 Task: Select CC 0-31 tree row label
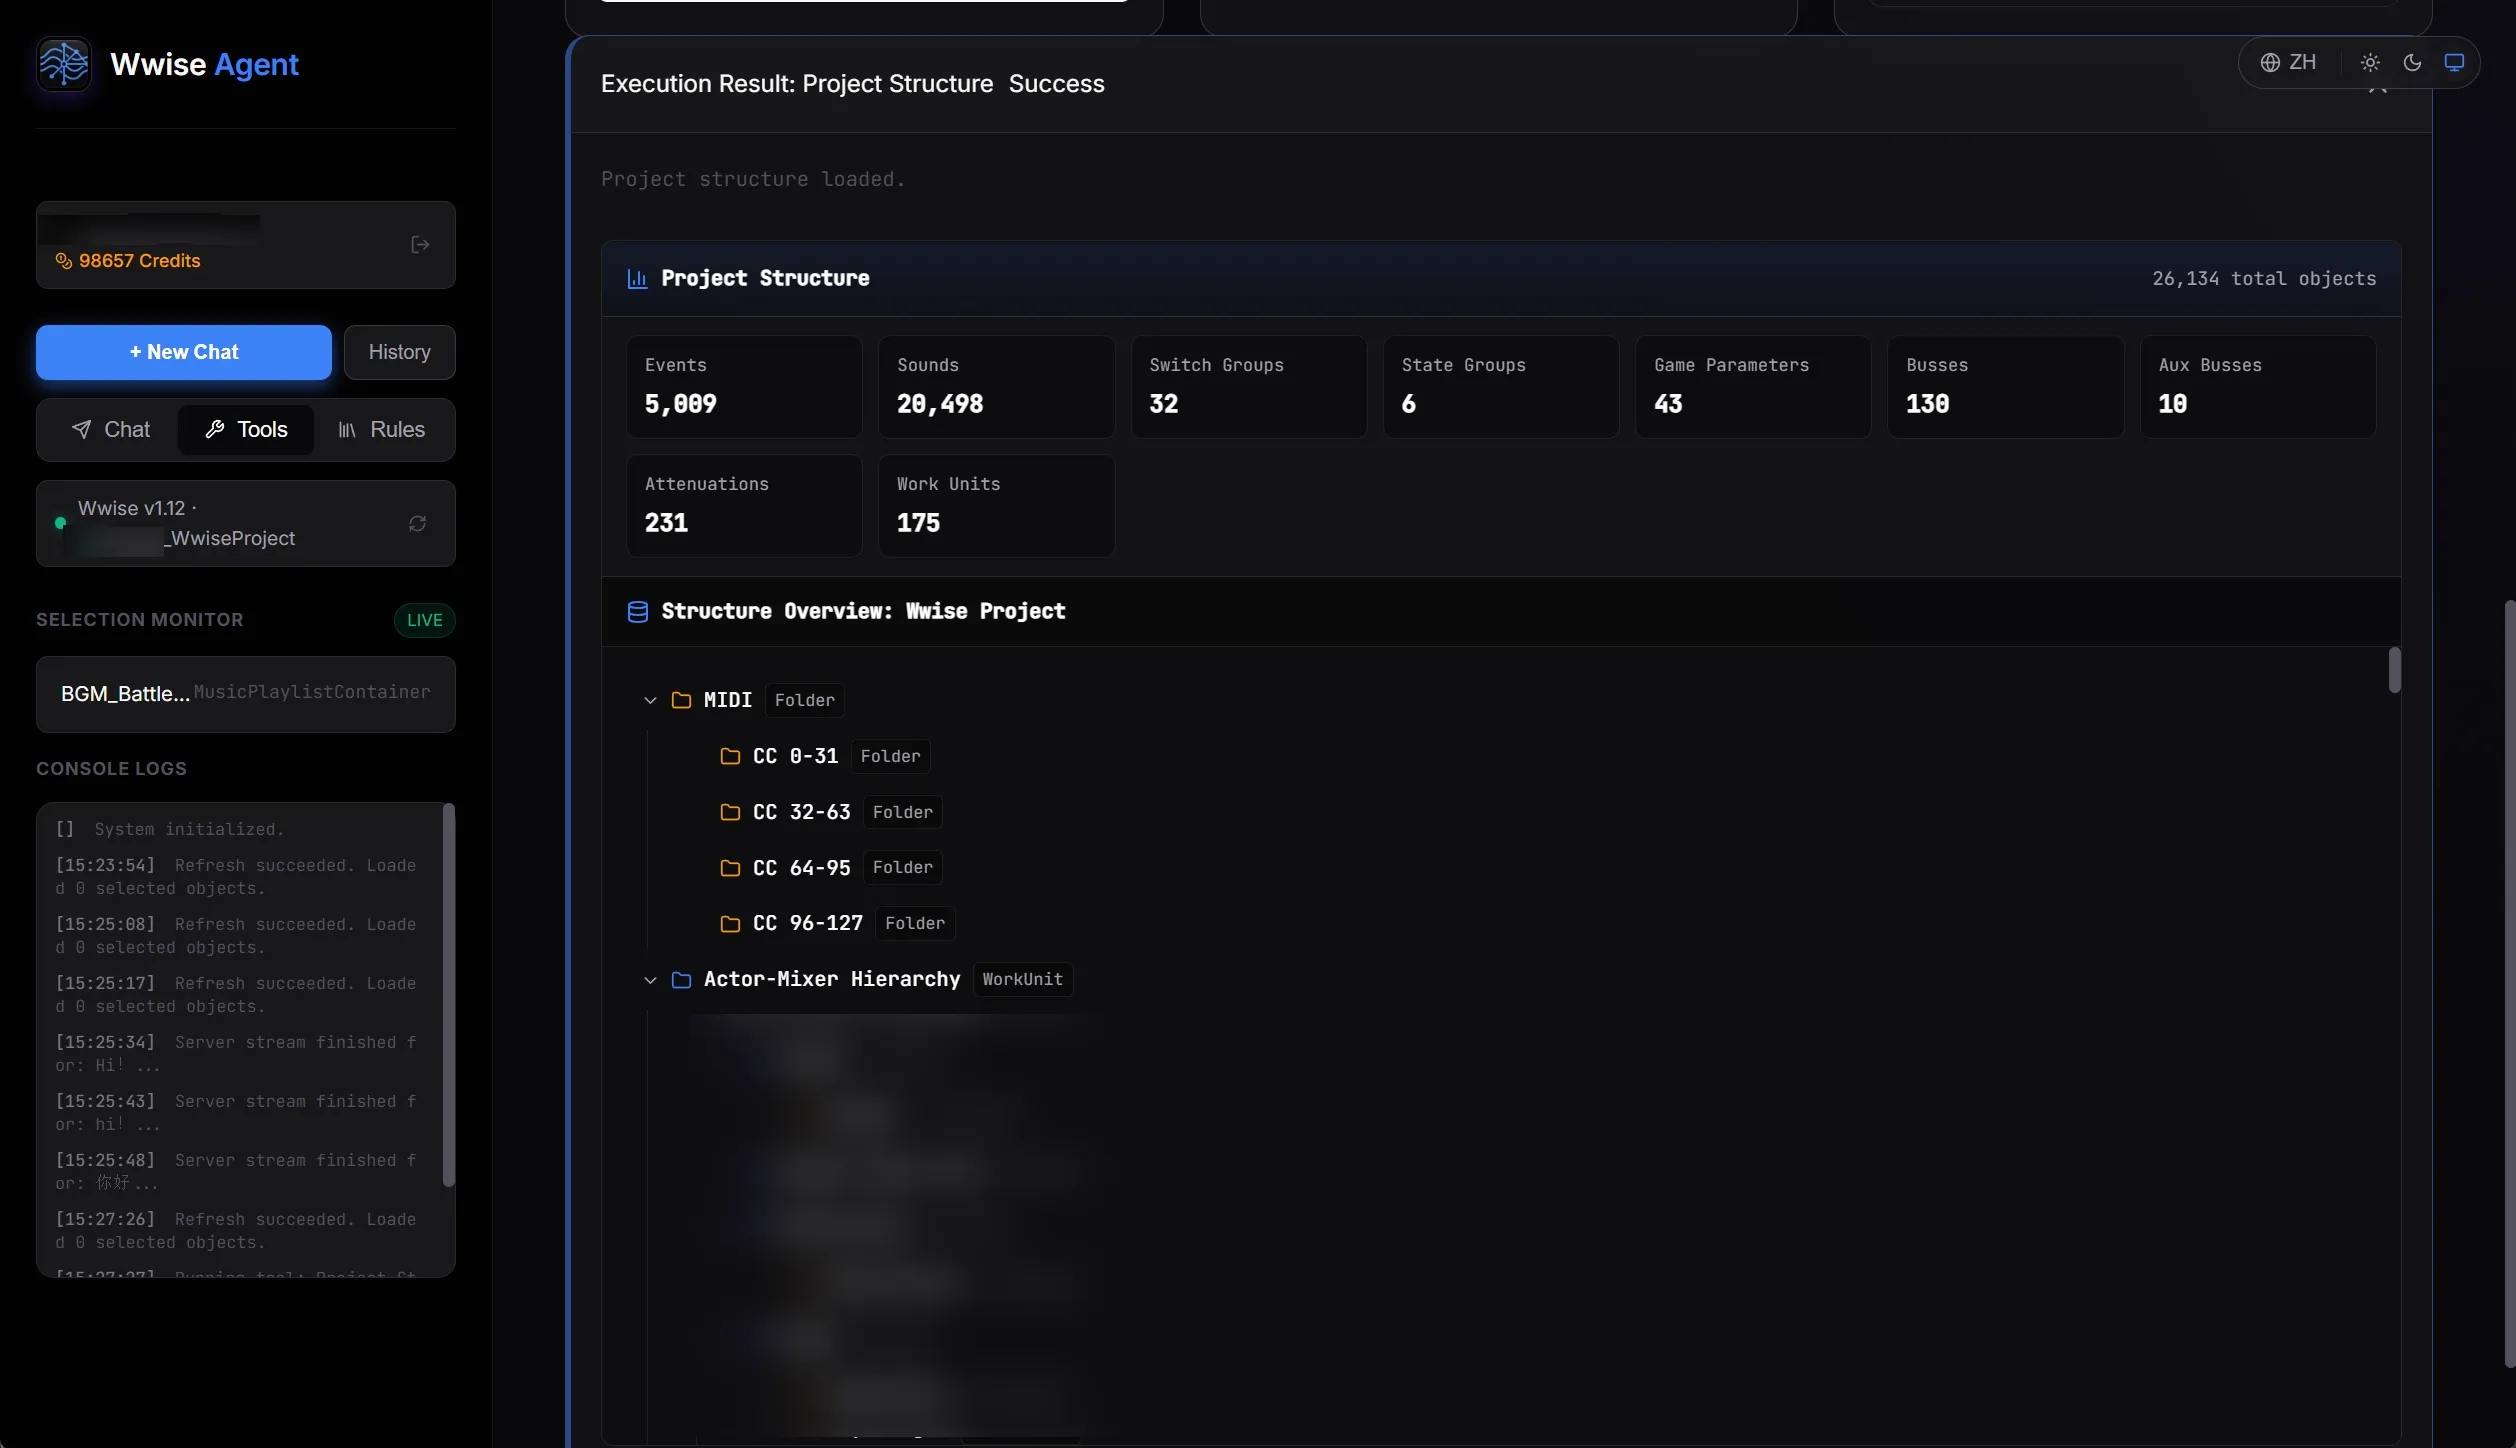coord(795,756)
